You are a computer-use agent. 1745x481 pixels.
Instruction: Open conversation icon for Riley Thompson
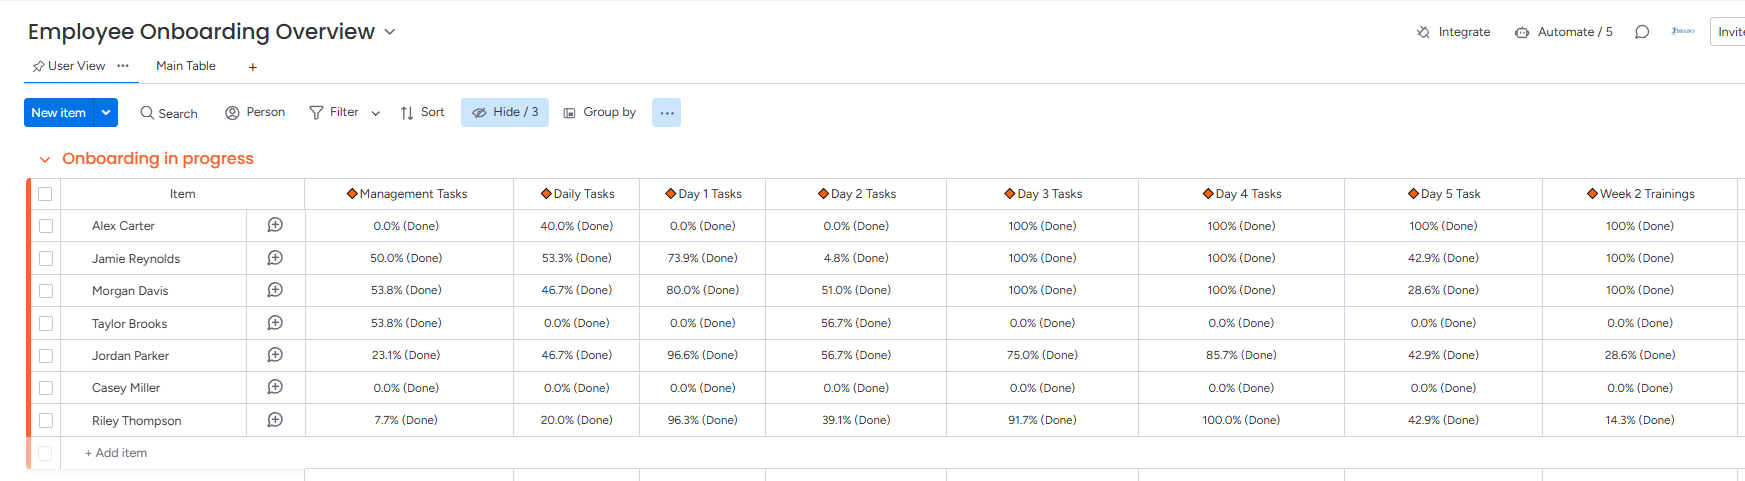[x=275, y=420]
